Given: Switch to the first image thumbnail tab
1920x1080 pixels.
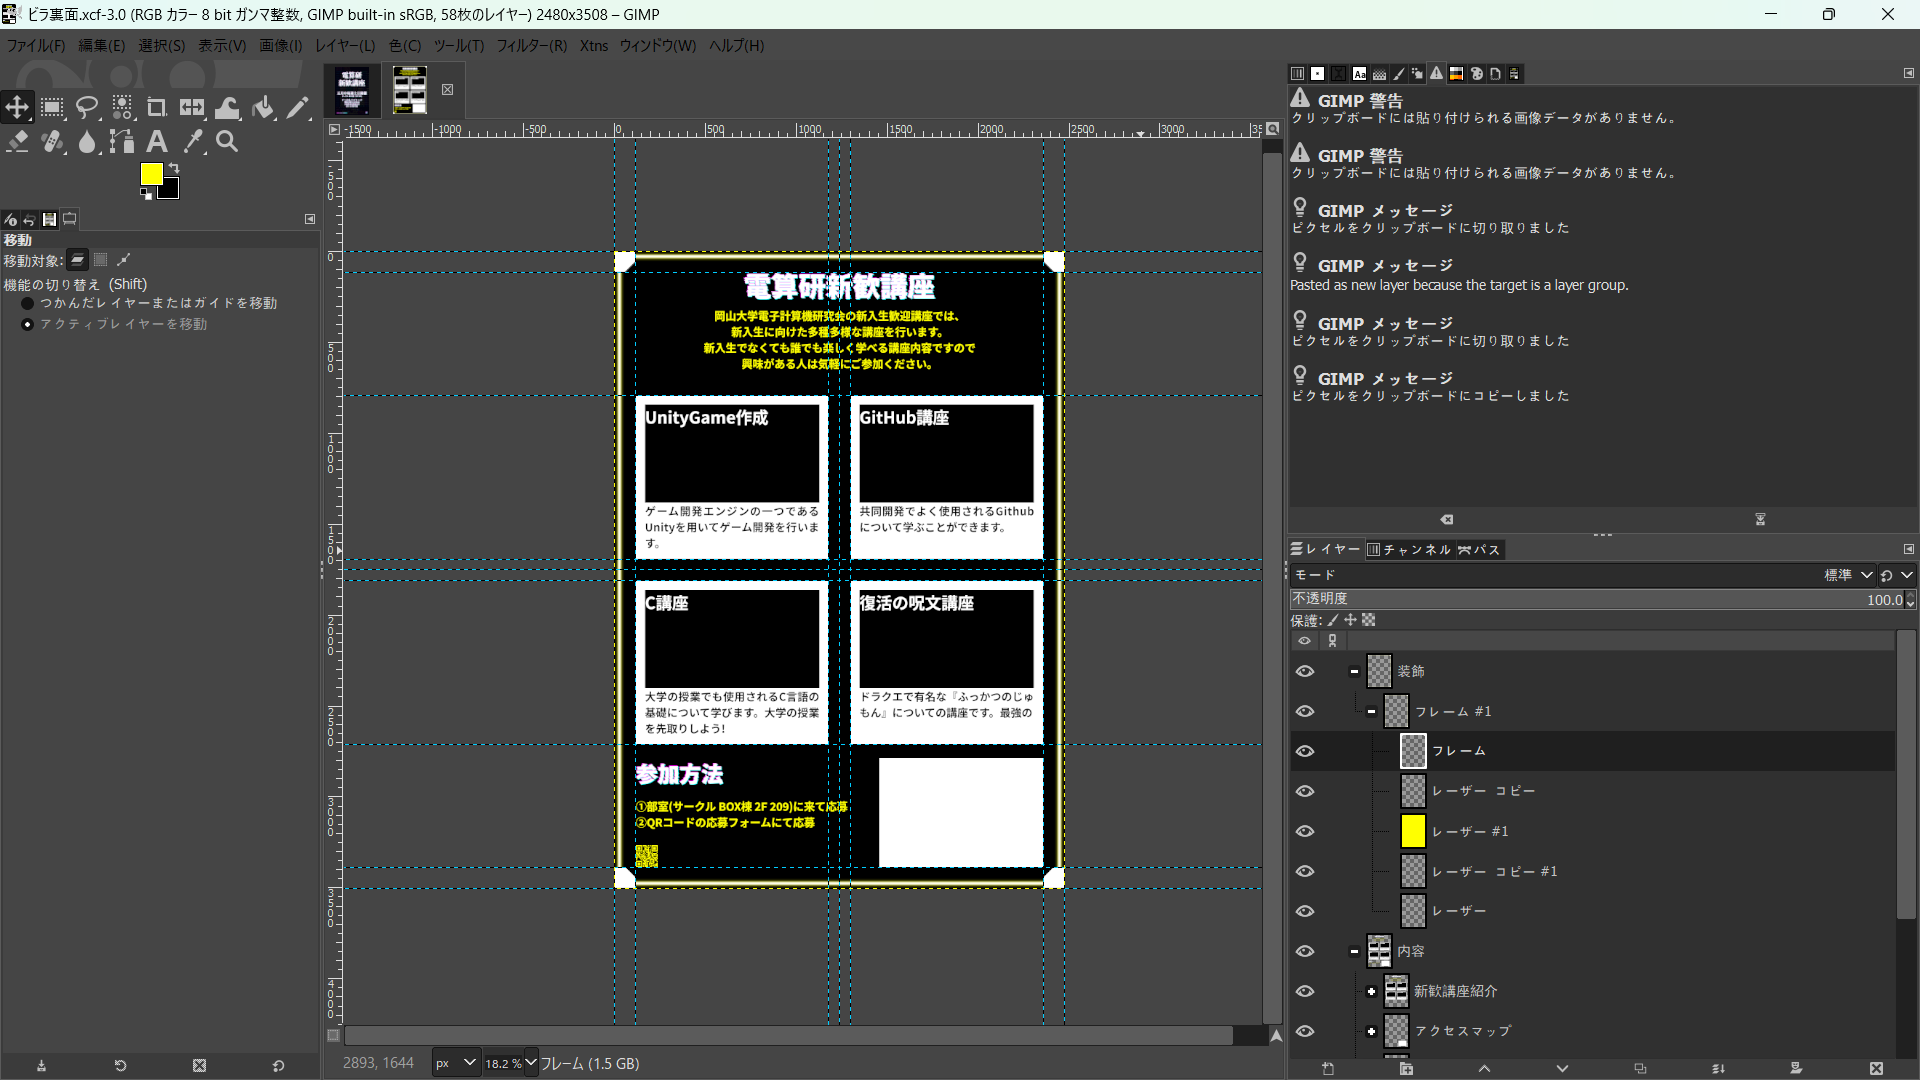Looking at the screenshot, I should click(x=352, y=90).
